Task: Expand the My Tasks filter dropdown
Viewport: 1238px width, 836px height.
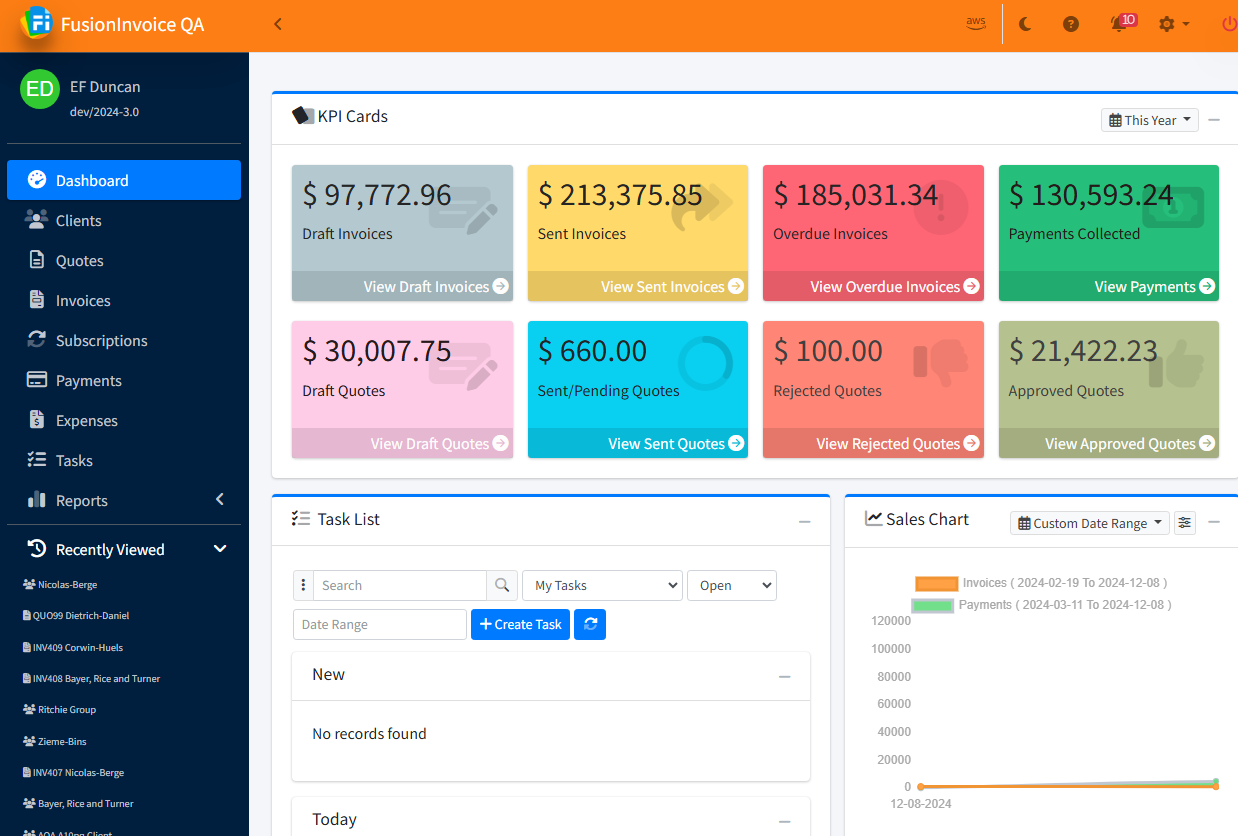Action: pos(602,585)
